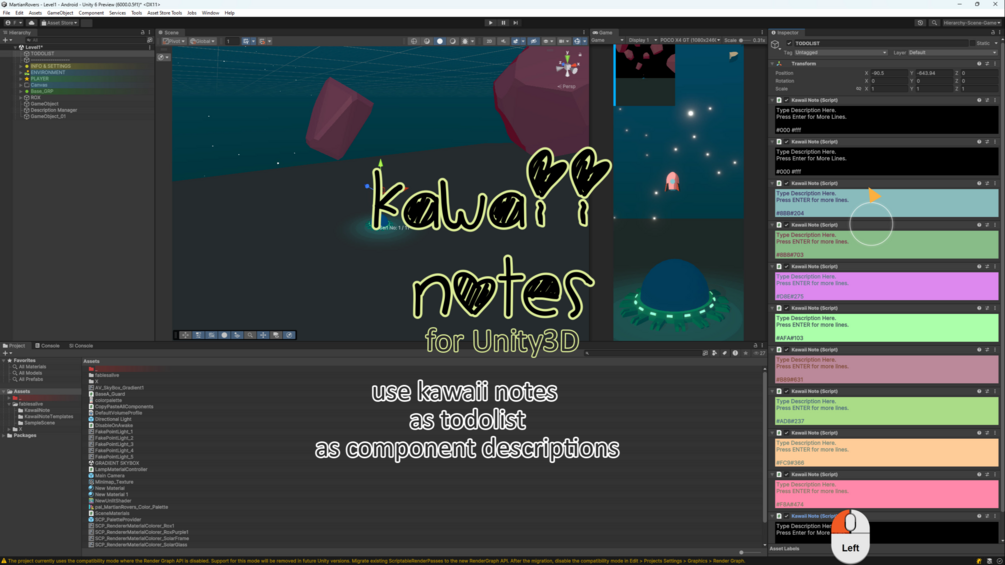This screenshot has height=565, width=1005.
Task: Open the Global handle rotation dropdown
Action: pyautogui.click(x=203, y=41)
